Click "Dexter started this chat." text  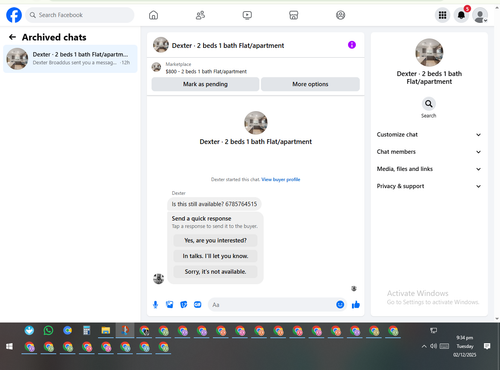[x=235, y=179]
